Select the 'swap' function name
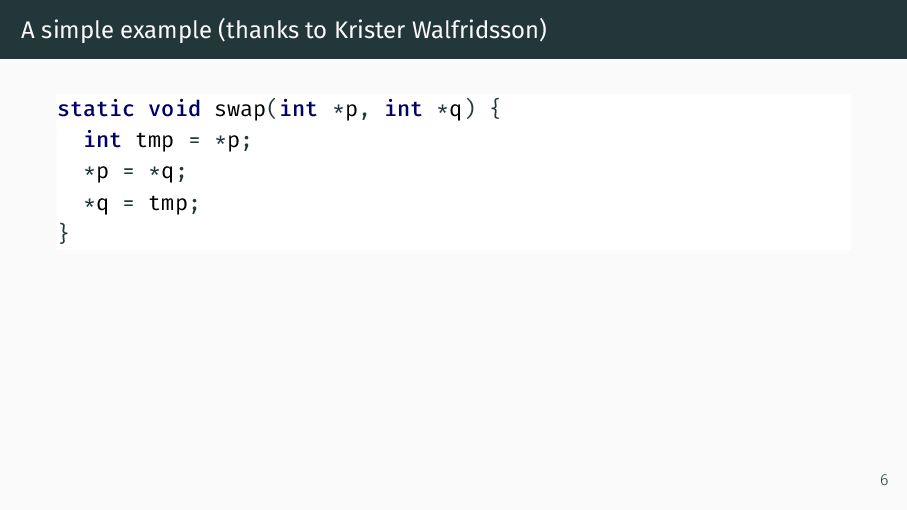The height and width of the screenshot is (510, 907). click(x=239, y=110)
